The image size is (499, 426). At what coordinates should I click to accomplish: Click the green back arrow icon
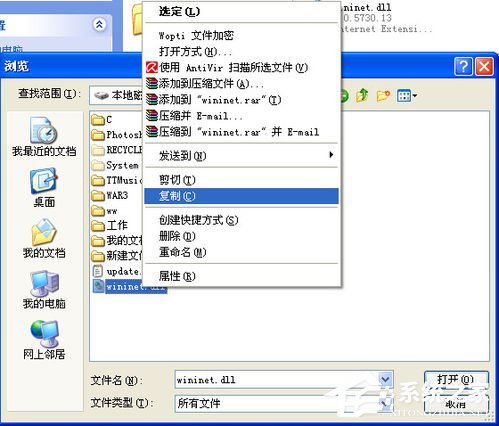[x=344, y=96]
